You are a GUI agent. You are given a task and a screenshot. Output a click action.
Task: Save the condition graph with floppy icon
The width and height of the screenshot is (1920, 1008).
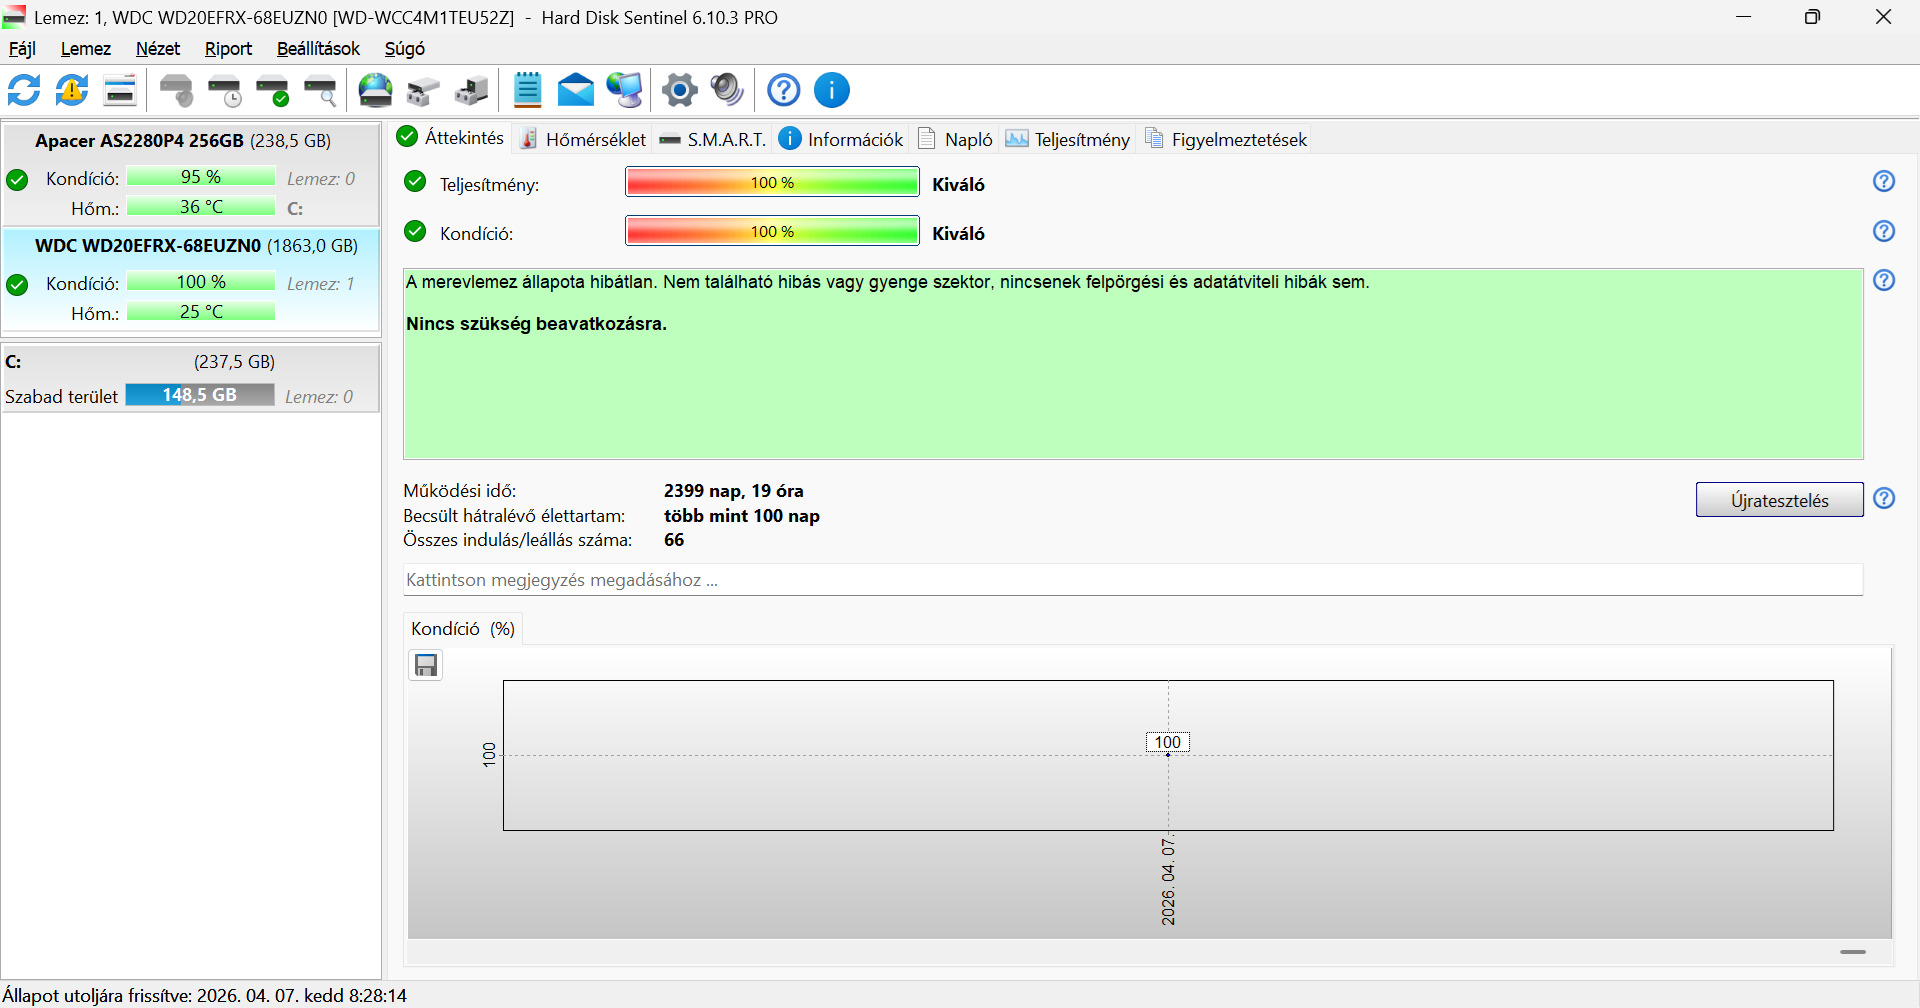coord(426,665)
